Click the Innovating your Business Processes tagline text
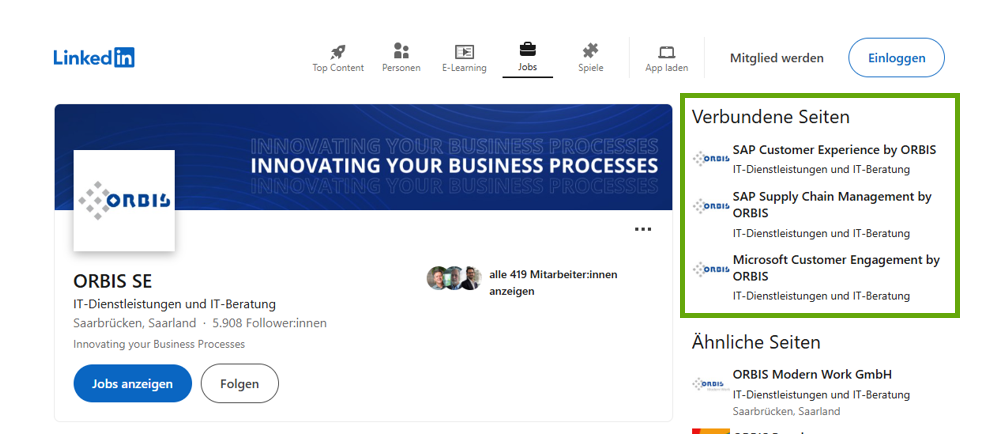995x441 pixels. [159, 345]
